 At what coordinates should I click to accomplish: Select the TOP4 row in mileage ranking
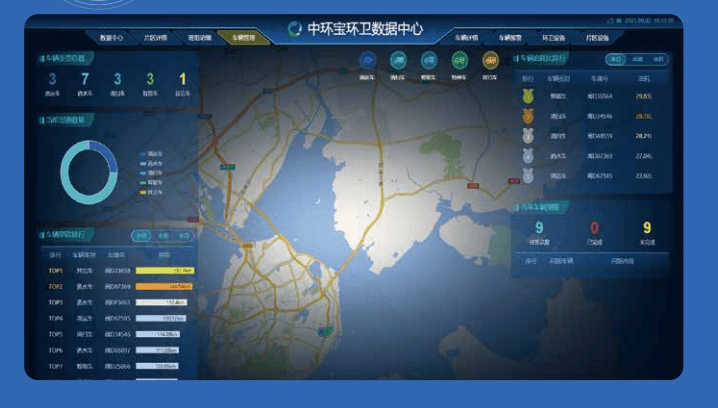pos(119,318)
